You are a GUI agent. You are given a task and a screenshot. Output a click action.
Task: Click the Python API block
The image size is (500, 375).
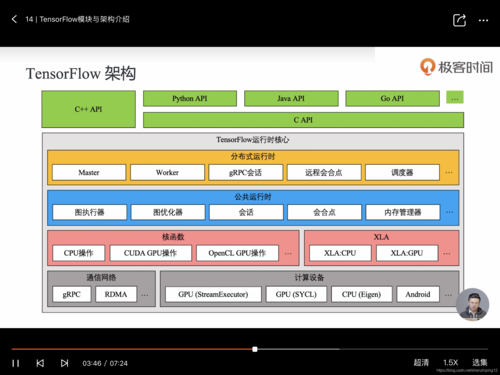pyautogui.click(x=190, y=98)
